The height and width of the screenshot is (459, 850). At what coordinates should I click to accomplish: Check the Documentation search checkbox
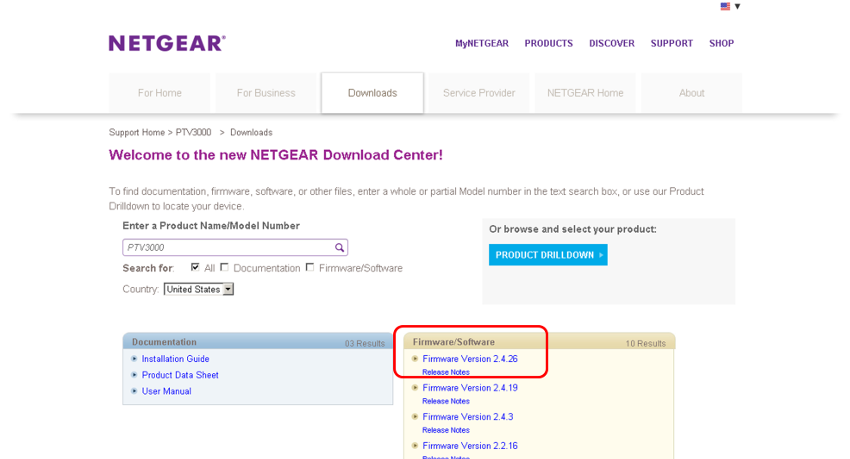click(x=224, y=267)
